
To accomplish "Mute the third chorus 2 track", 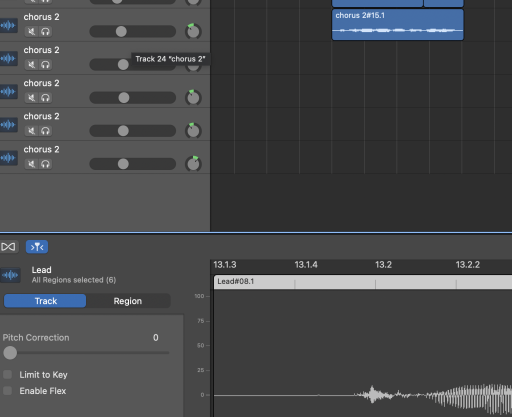I will 31,98.
